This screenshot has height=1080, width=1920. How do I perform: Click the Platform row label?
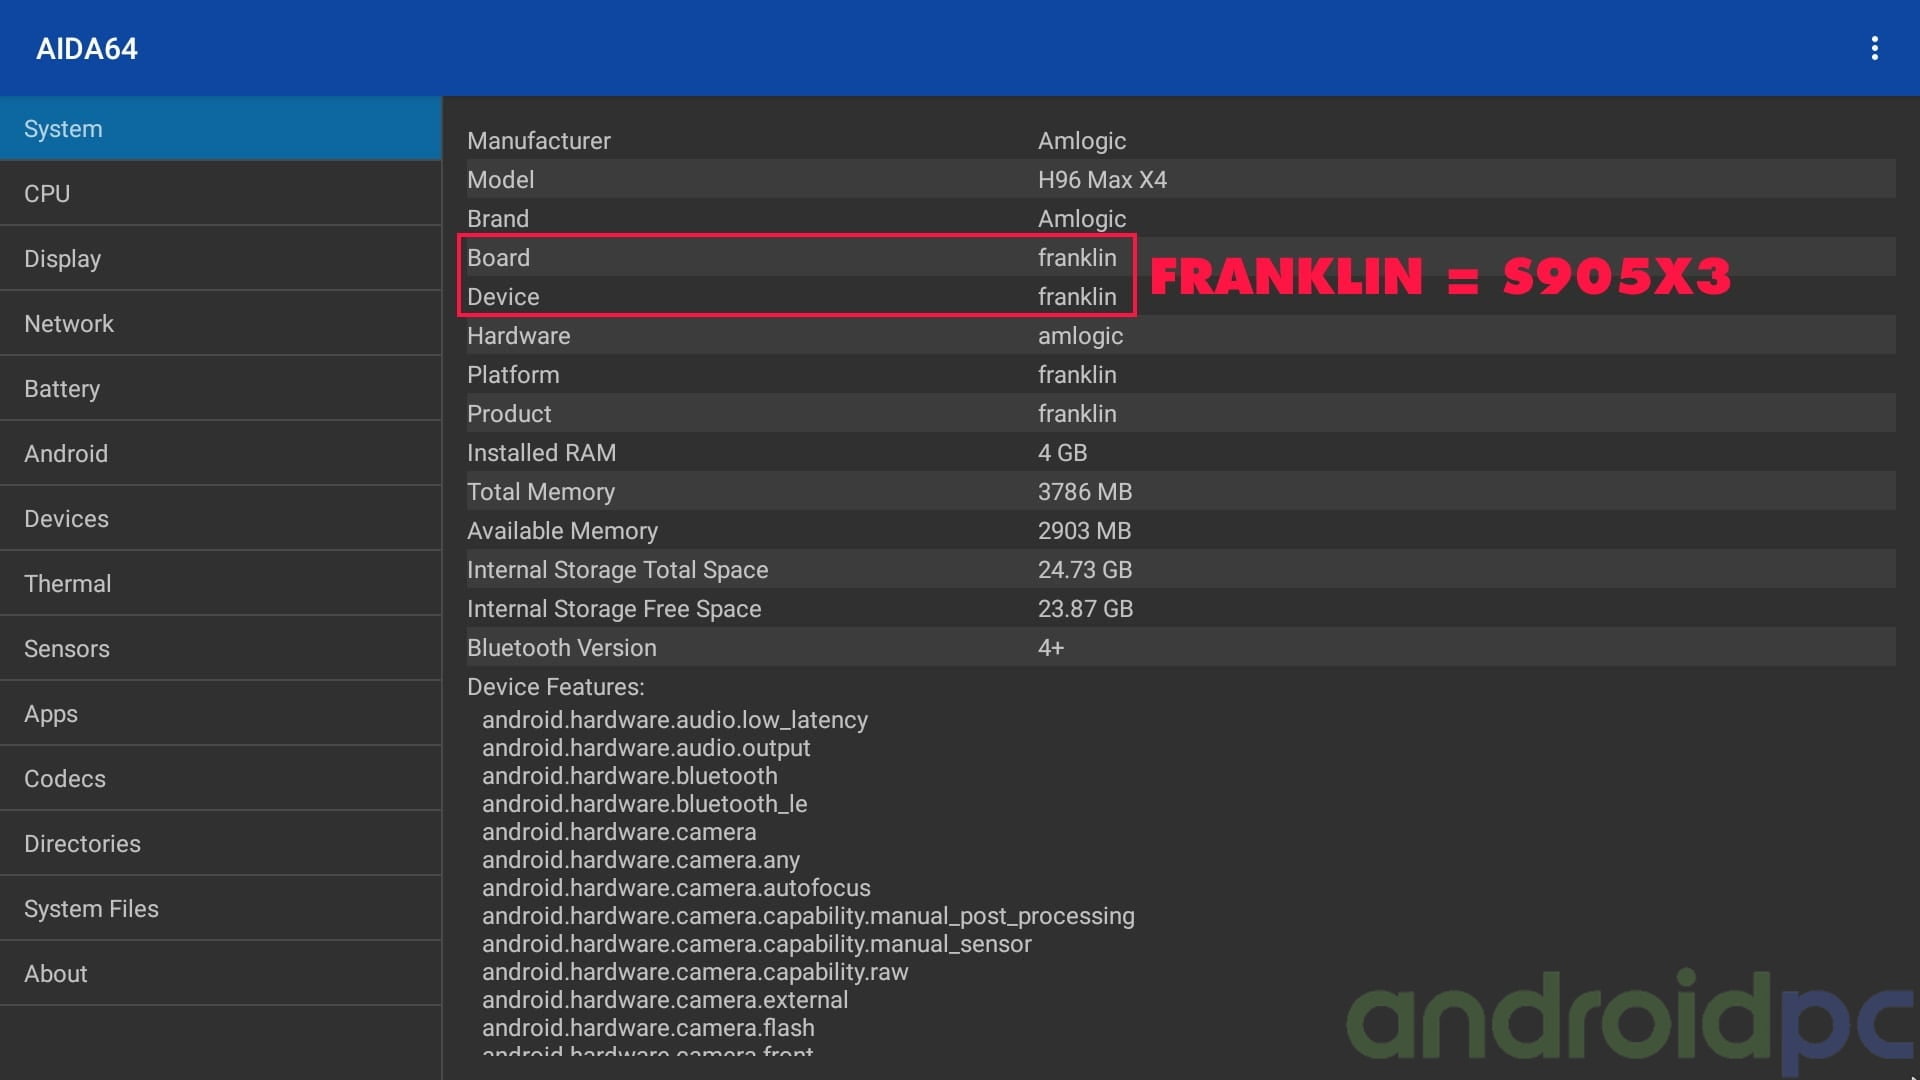click(x=513, y=375)
